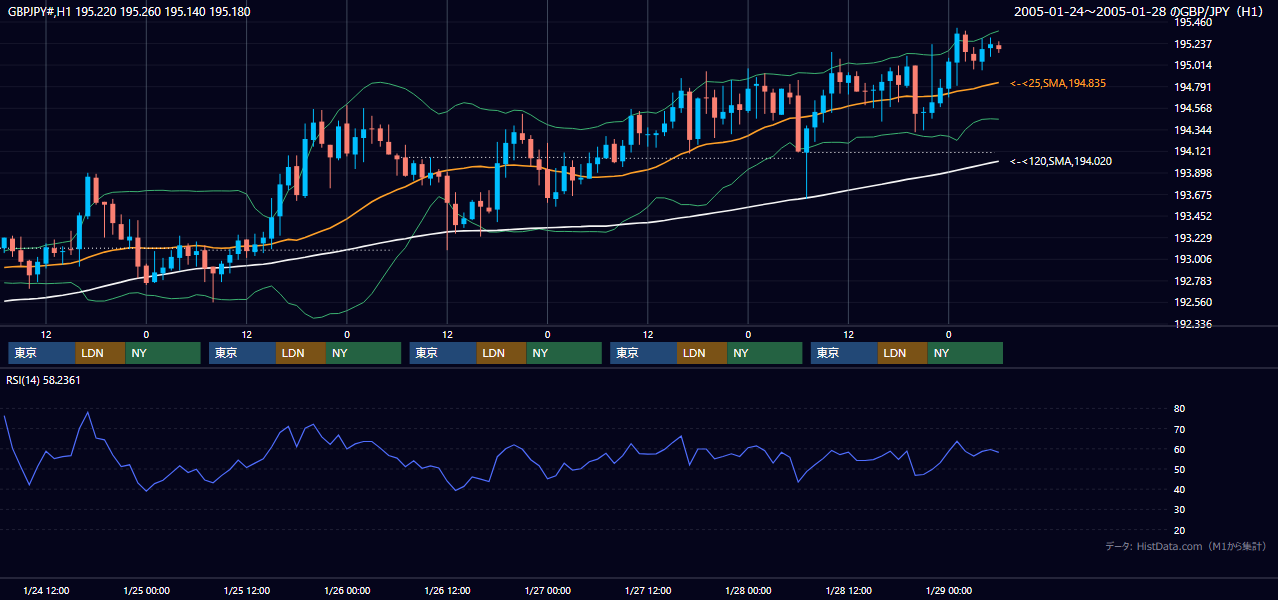Select the LDN session block for 1/28
Image resolution: width=1278 pixels, height=600 pixels.
903,353
